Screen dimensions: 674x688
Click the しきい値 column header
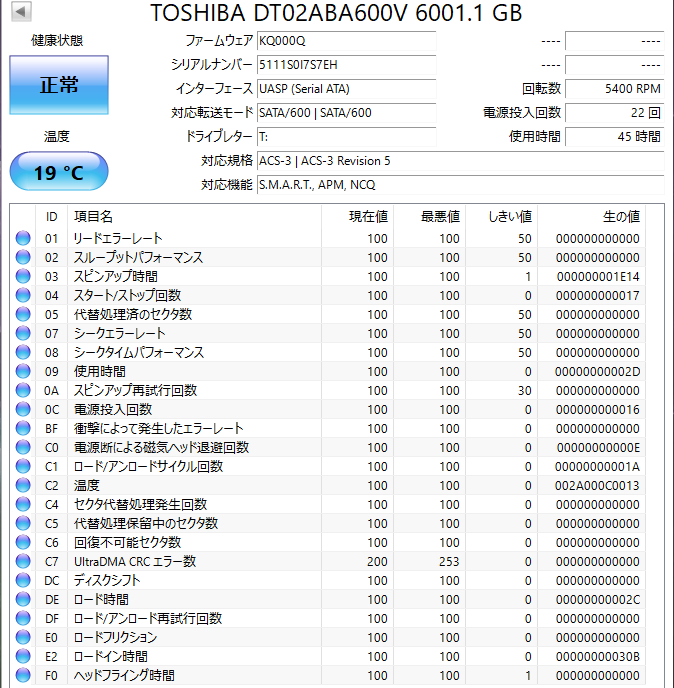[x=502, y=217]
